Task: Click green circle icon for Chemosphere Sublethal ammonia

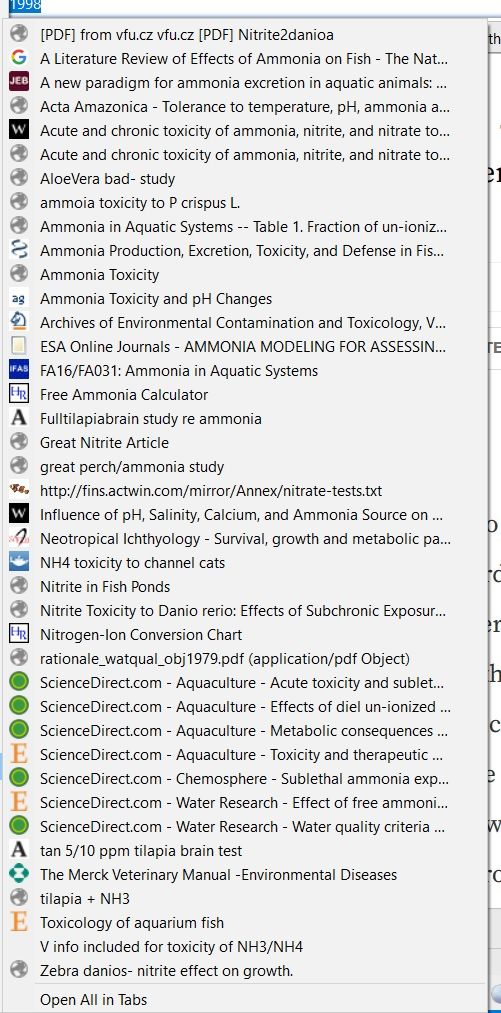Action: click(x=19, y=778)
